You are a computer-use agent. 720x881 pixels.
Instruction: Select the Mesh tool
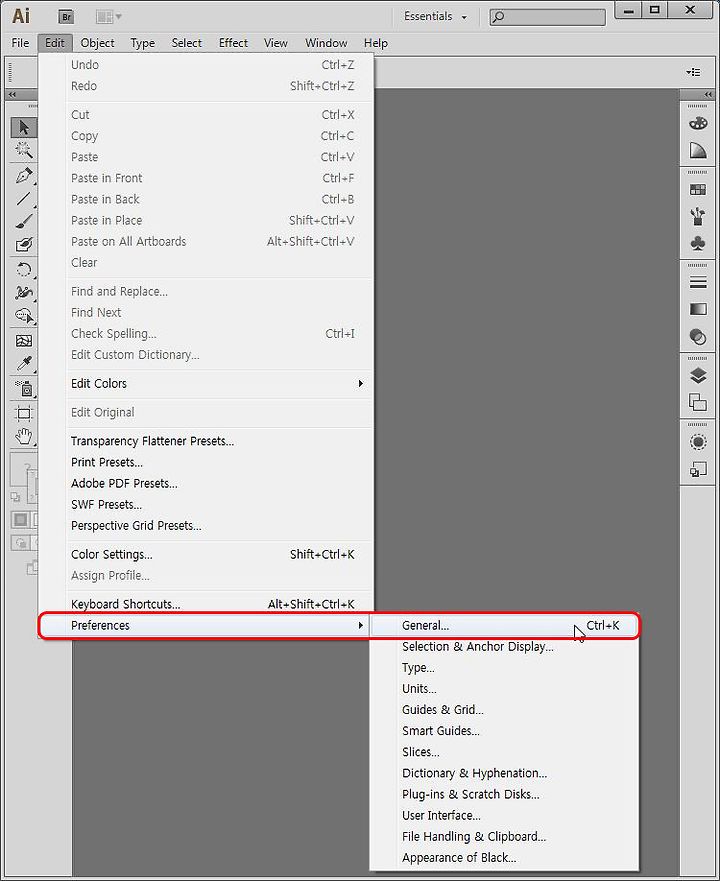point(24,340)
